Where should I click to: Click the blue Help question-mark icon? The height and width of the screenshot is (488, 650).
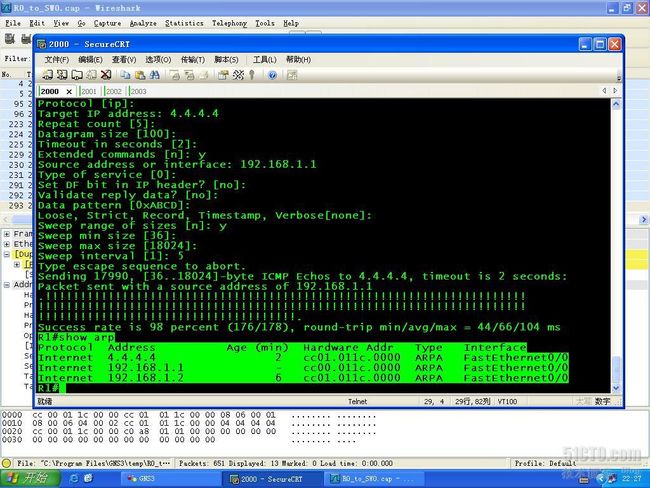272,75
